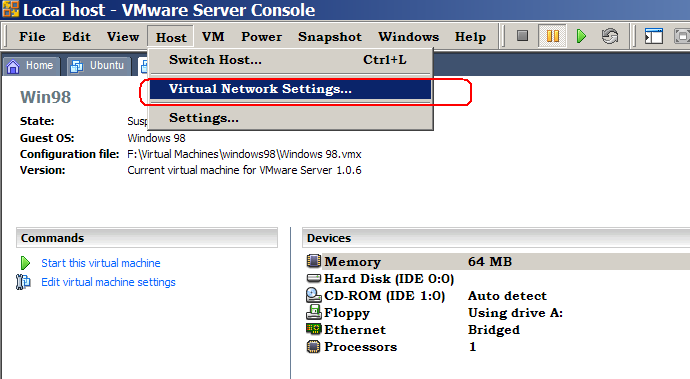This screenshot has height=379, width=690.
Task: Select the Hard Disk (IDE 0:0) row
Action: tap(497, 279)
